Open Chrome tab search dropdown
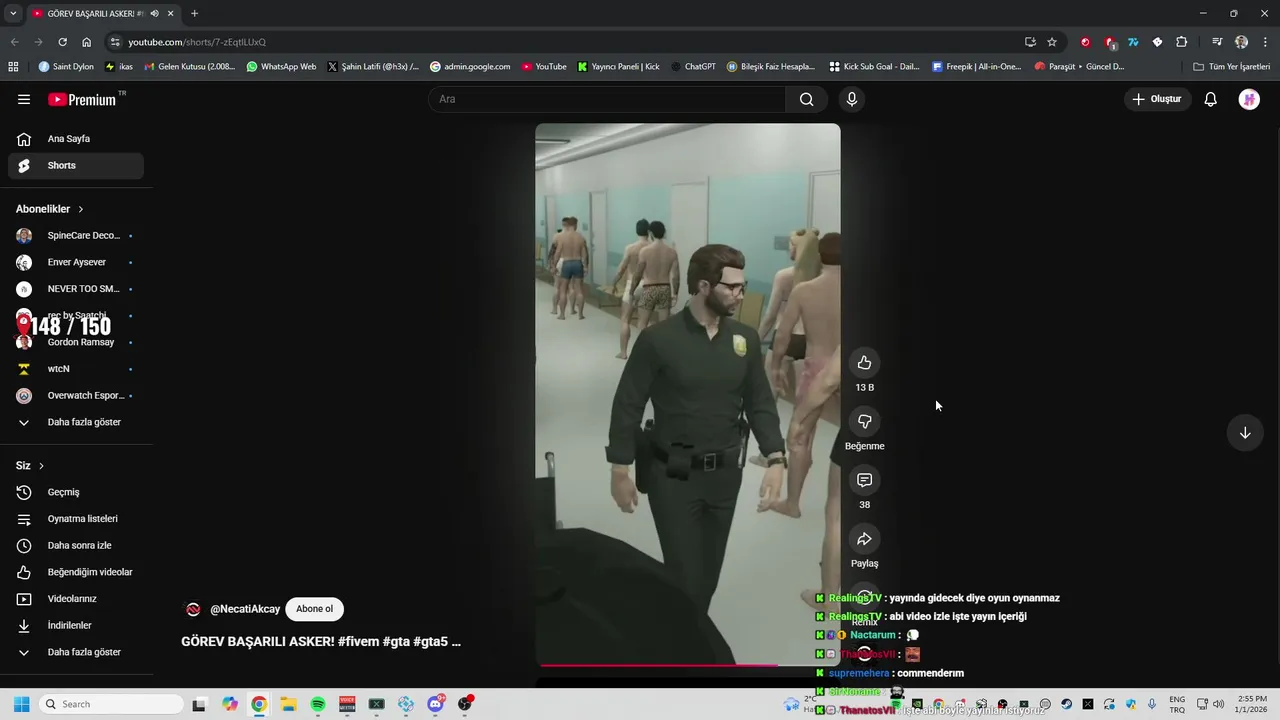This screenshot has height=720, width=1280. pos(13,13)
